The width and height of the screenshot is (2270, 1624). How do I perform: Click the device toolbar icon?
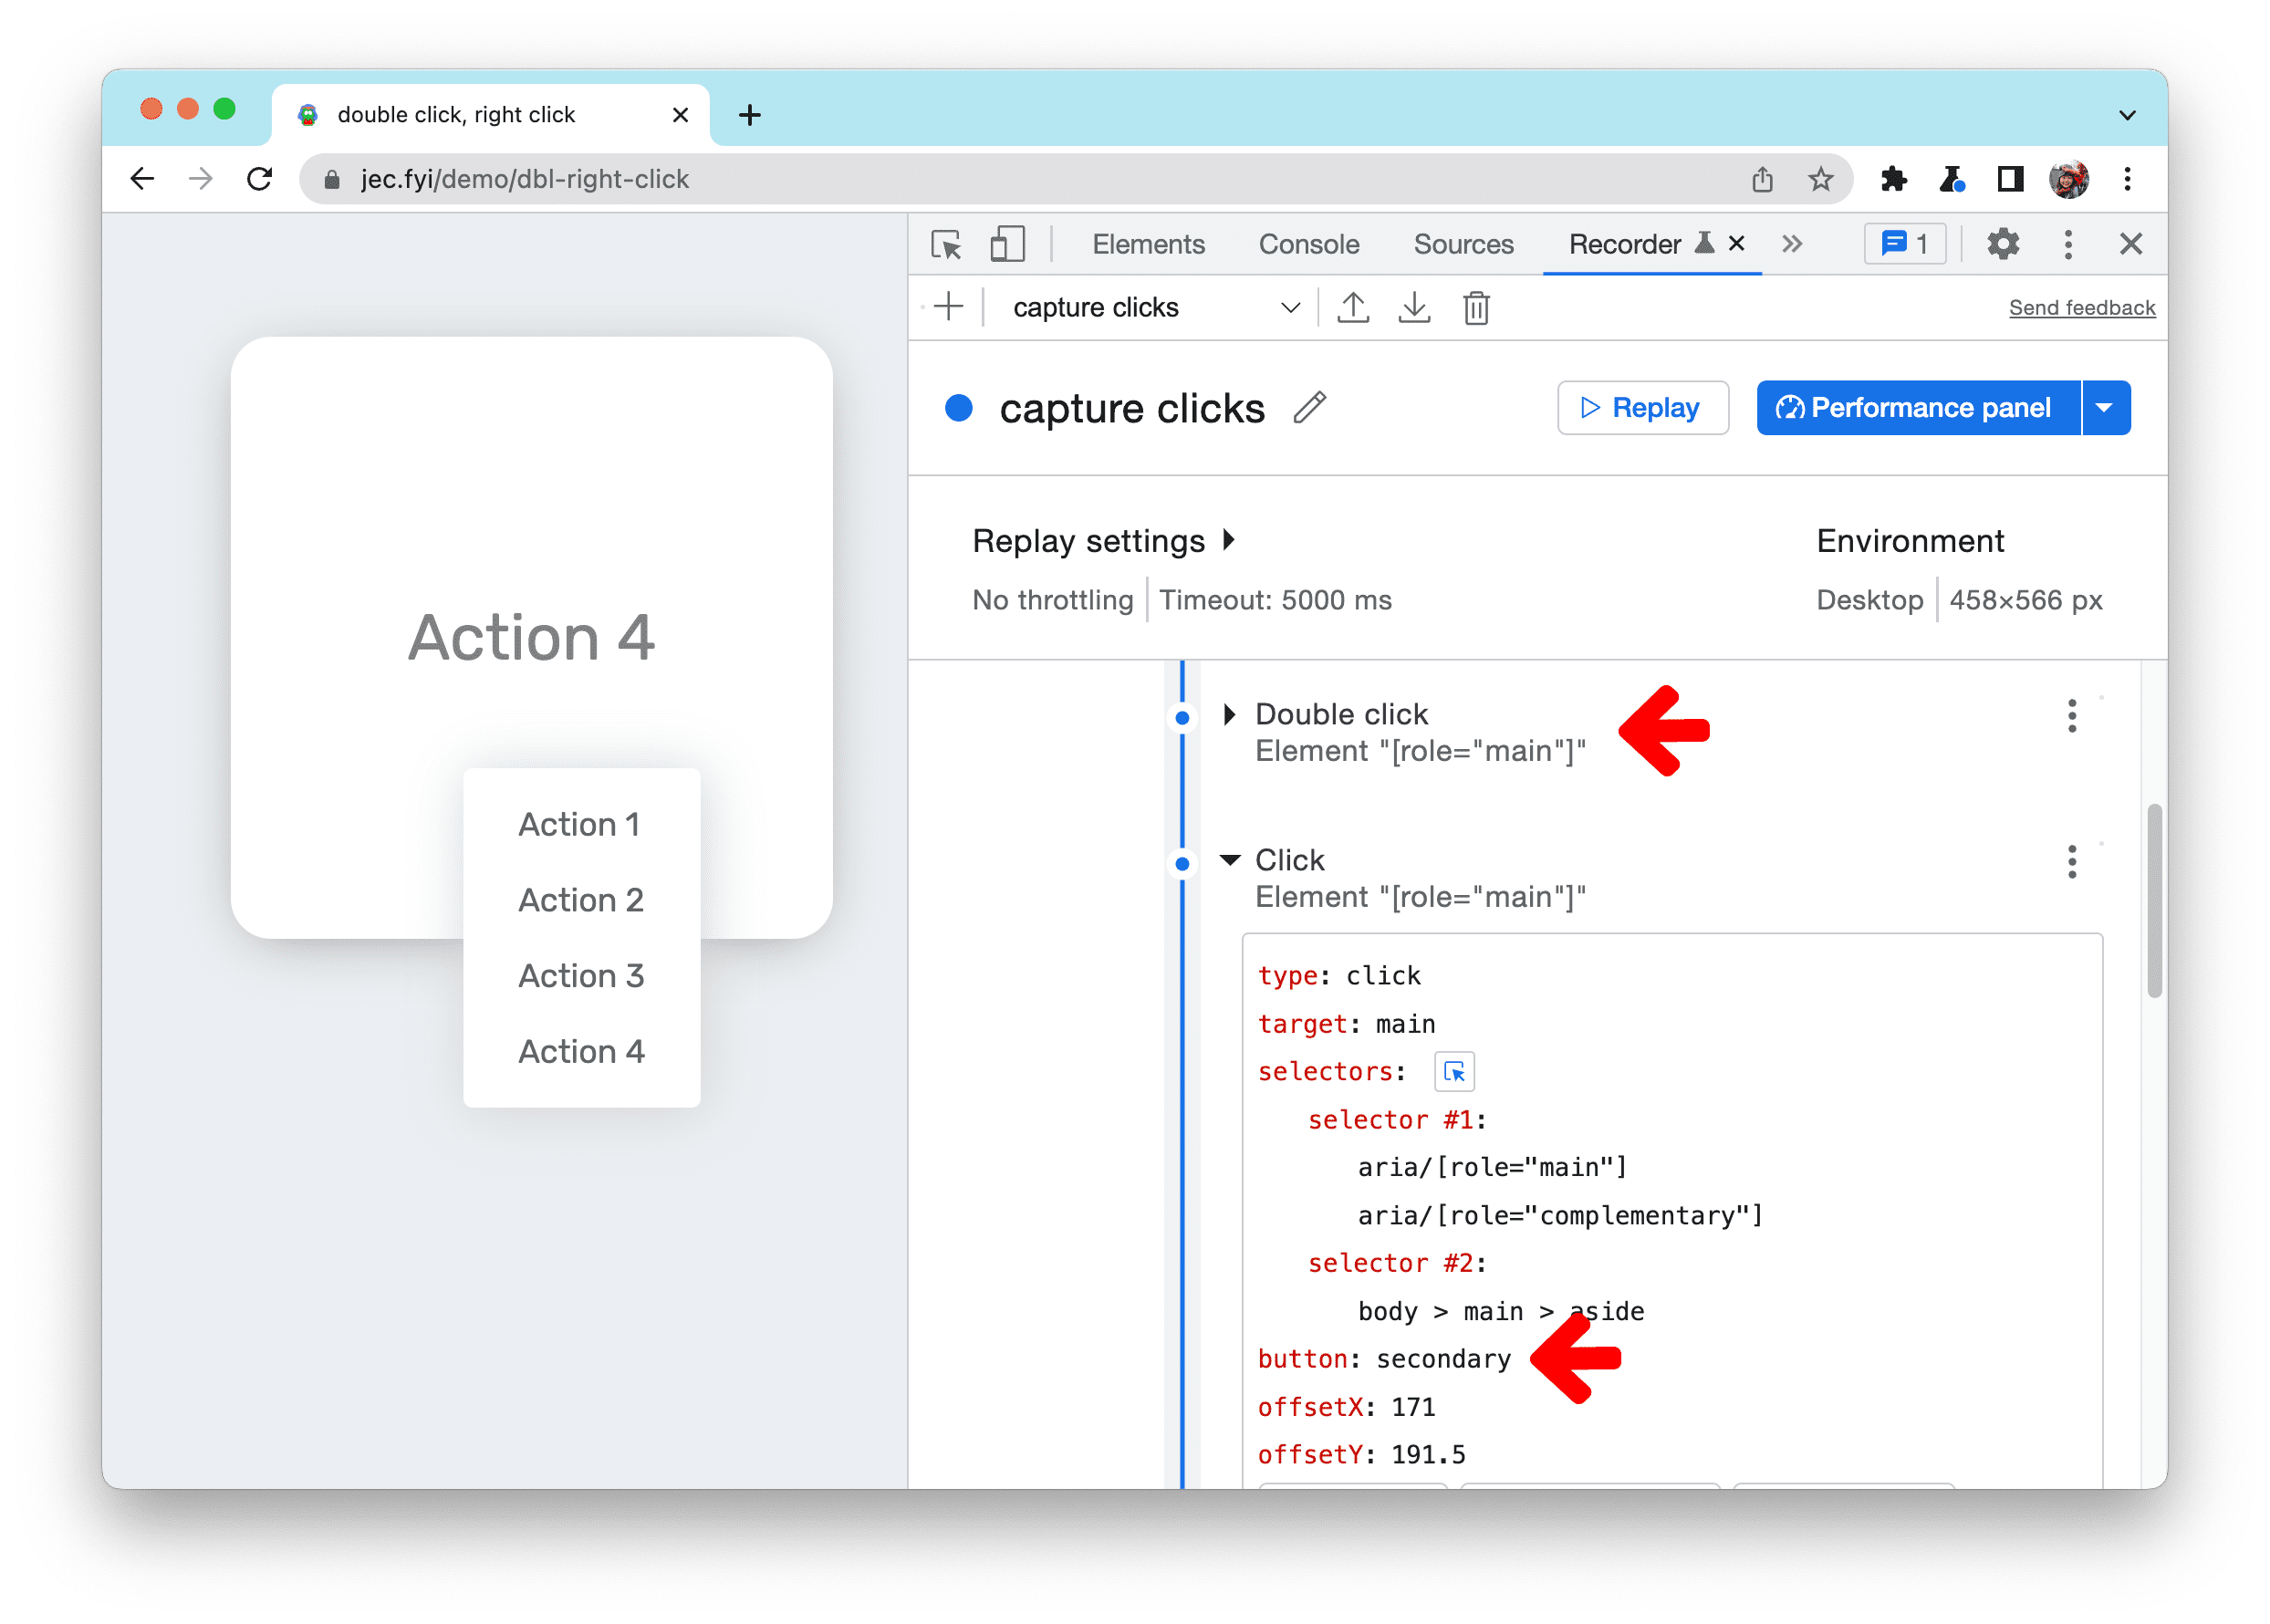(x=1010, y=246)
